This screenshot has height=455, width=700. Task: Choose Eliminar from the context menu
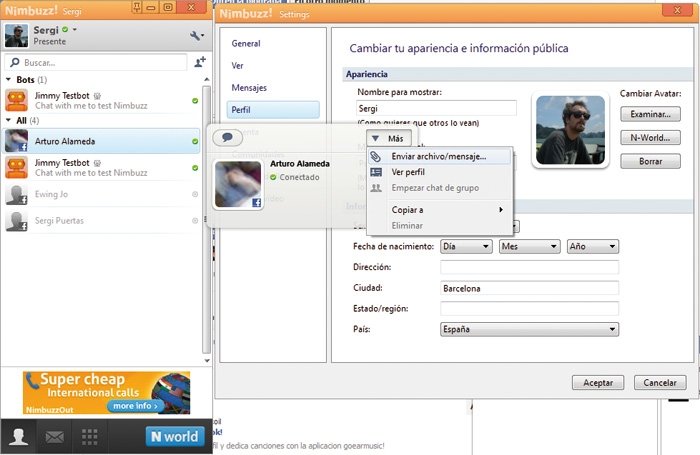tap(439, 225)
